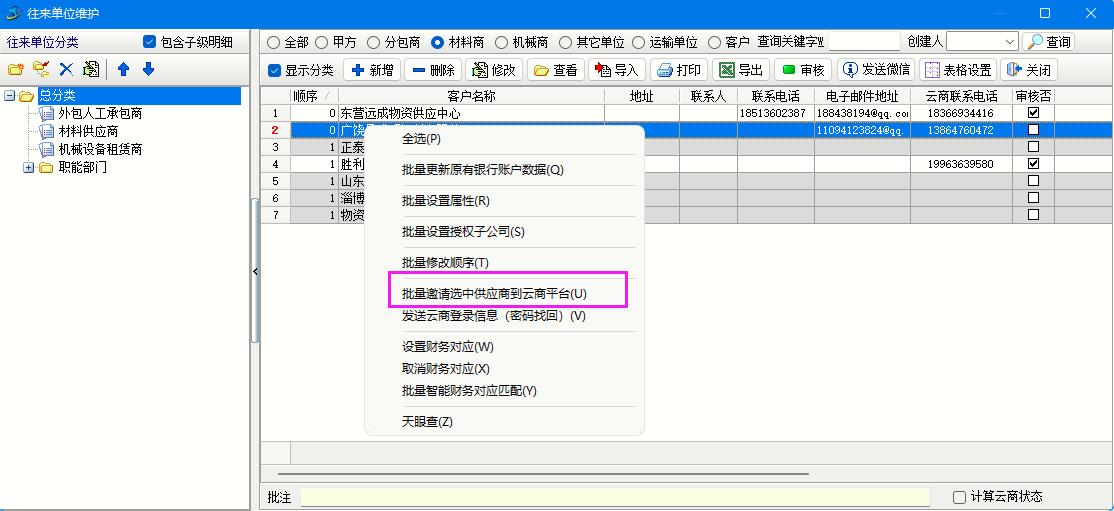1114x511 pixels.
Task: Click 发送微信 send WeChat button
Action: tap(874, 70)
